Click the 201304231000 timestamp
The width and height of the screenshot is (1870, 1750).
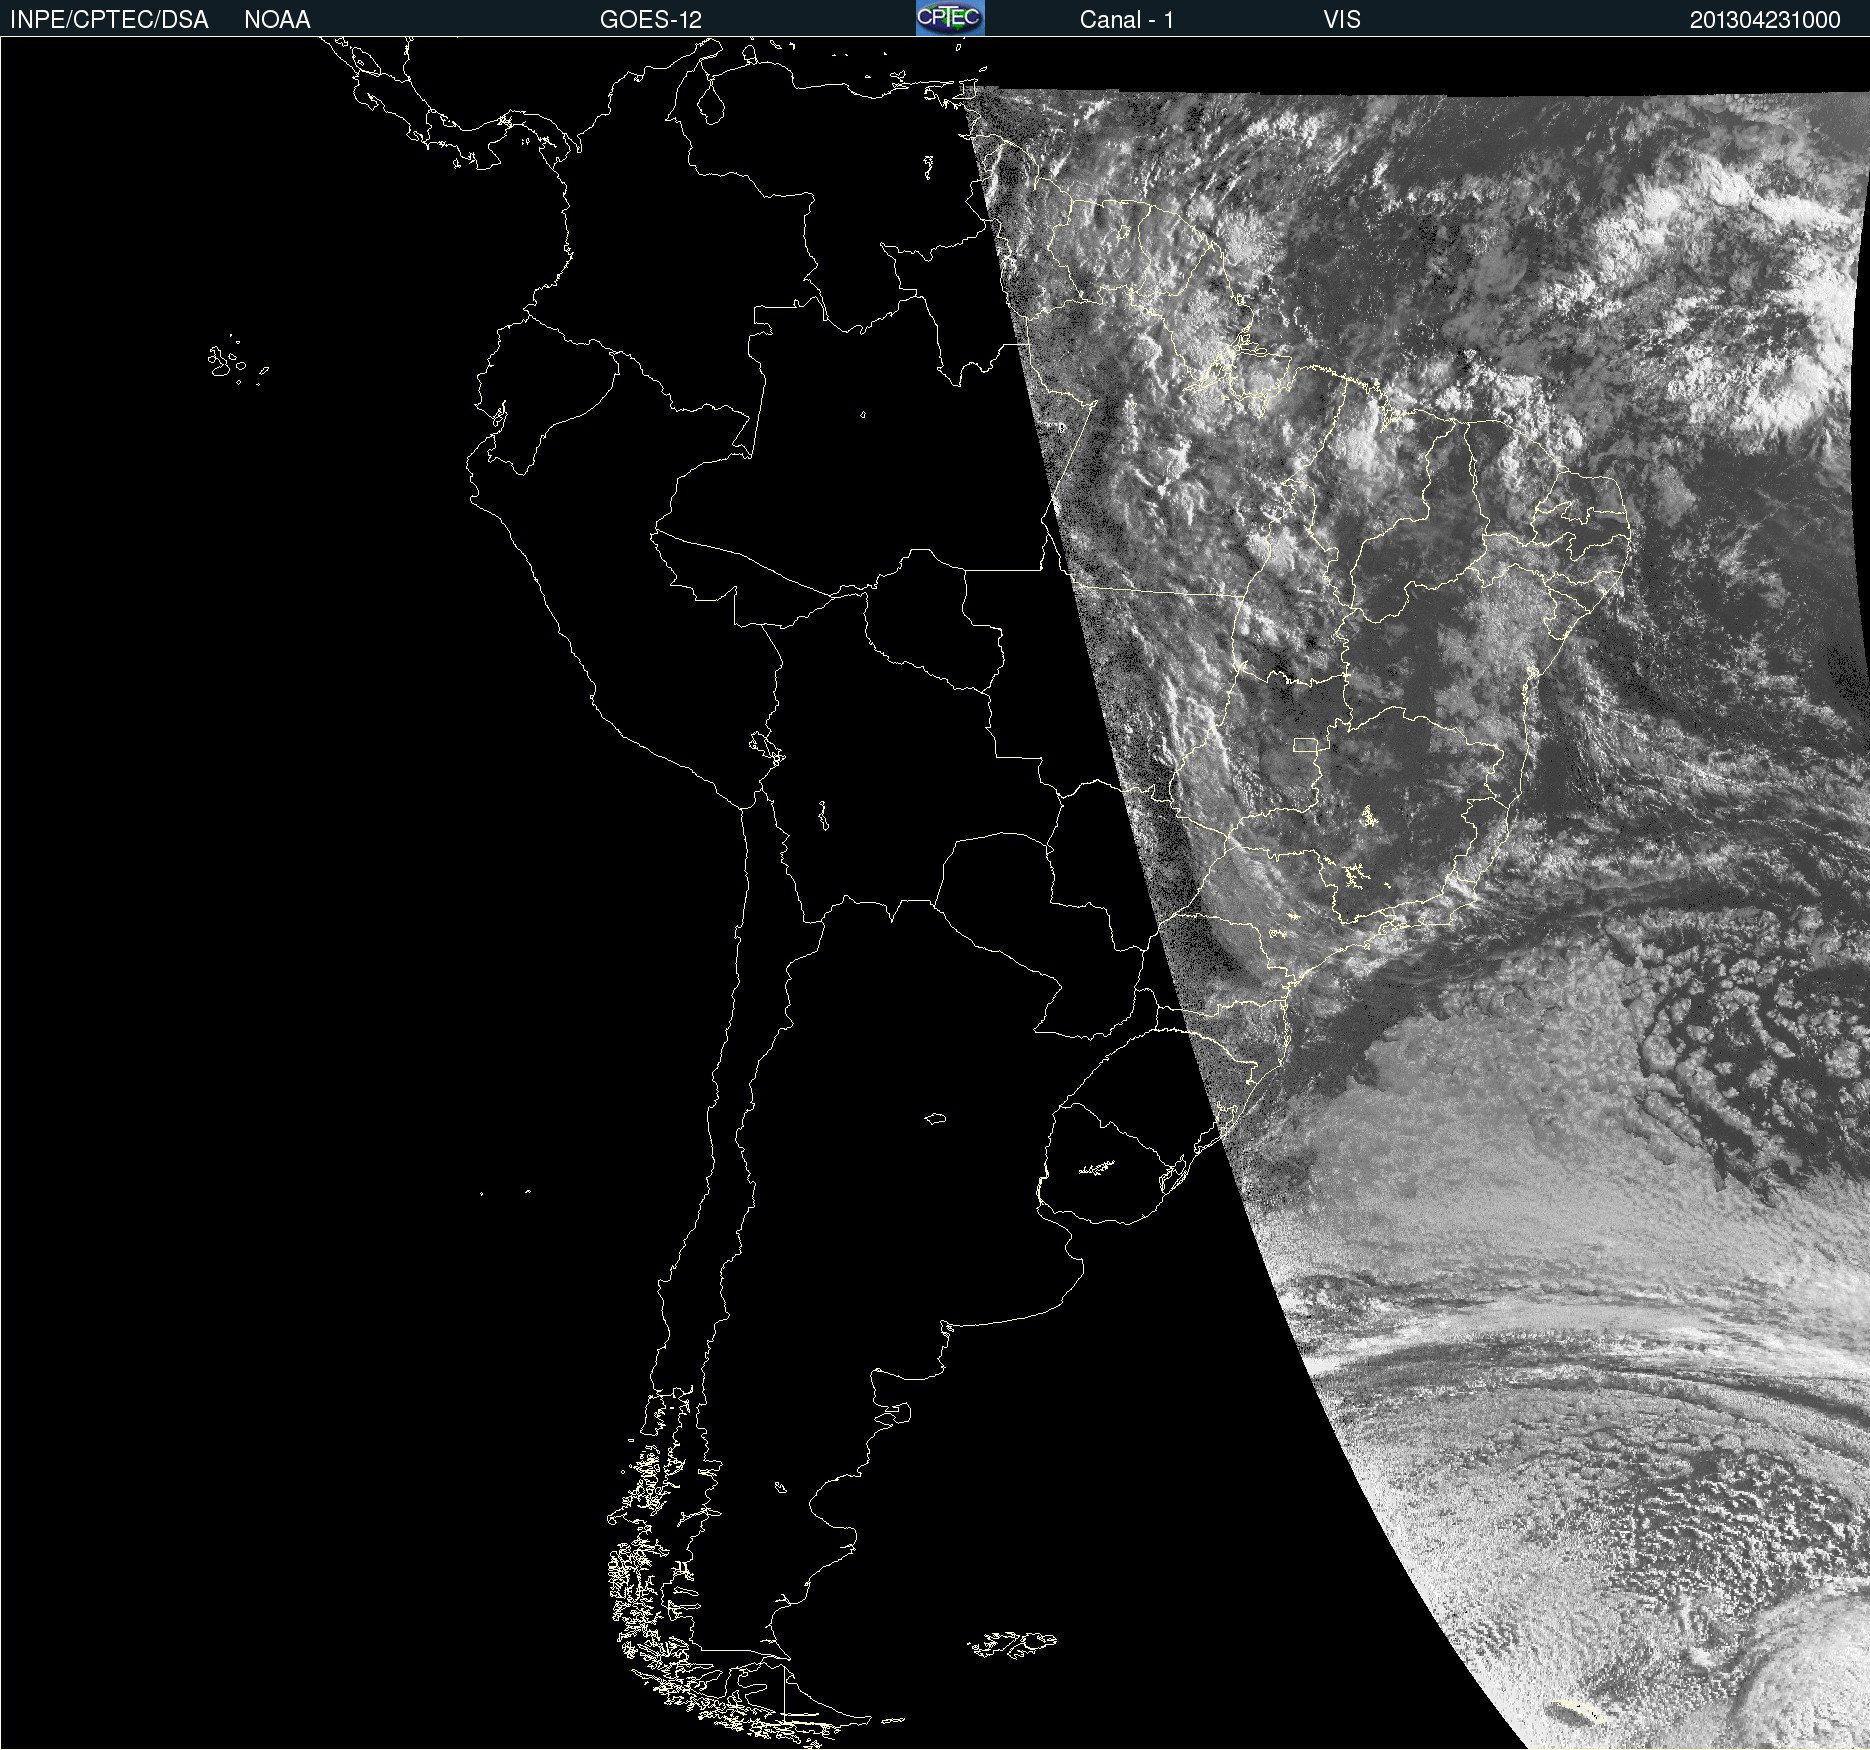point(1765,20)
